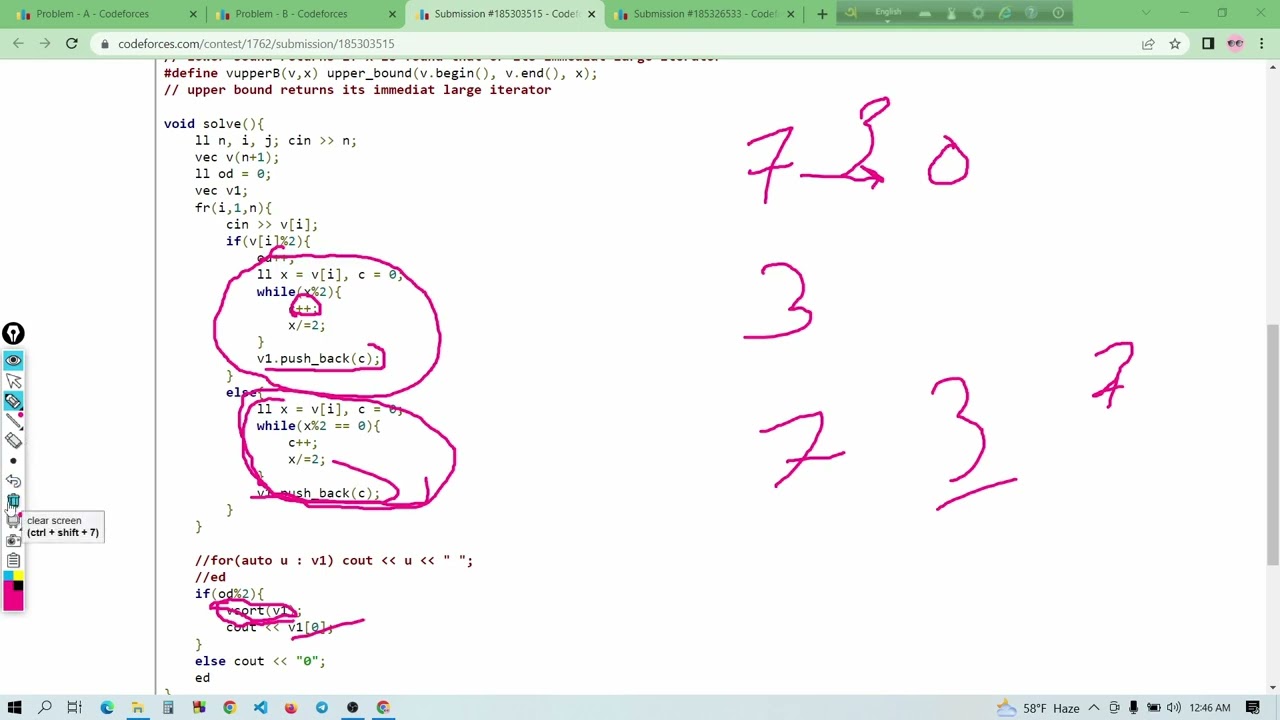Pick the yellow color swatch
Viewport: 1280px width, 720px height.
click(x=18, y=576)
